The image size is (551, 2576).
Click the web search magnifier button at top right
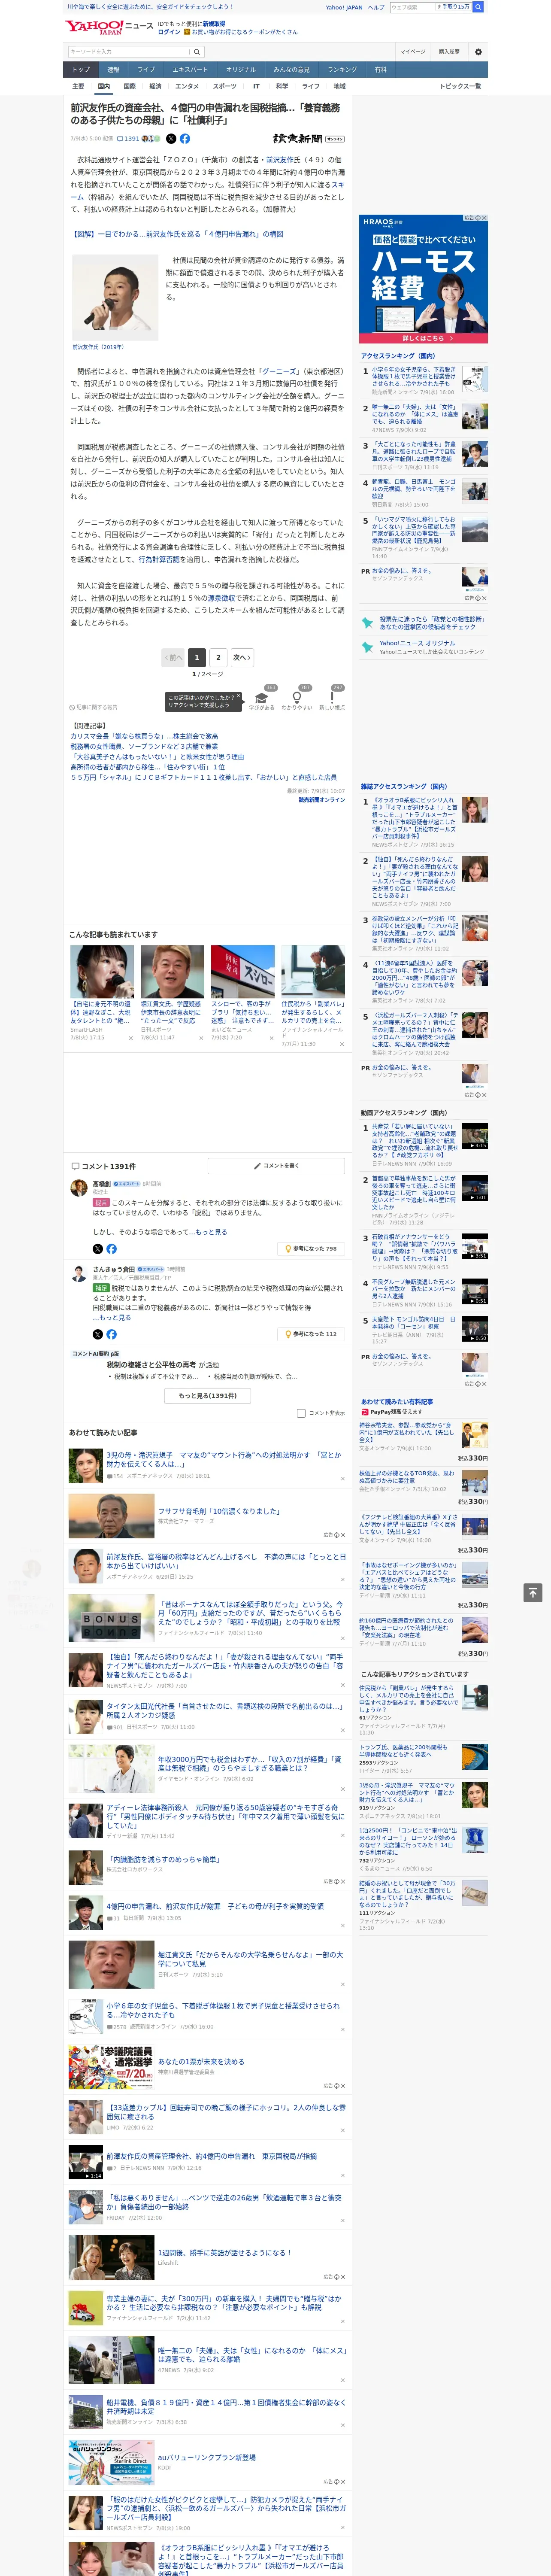click(x=478, y=7)
